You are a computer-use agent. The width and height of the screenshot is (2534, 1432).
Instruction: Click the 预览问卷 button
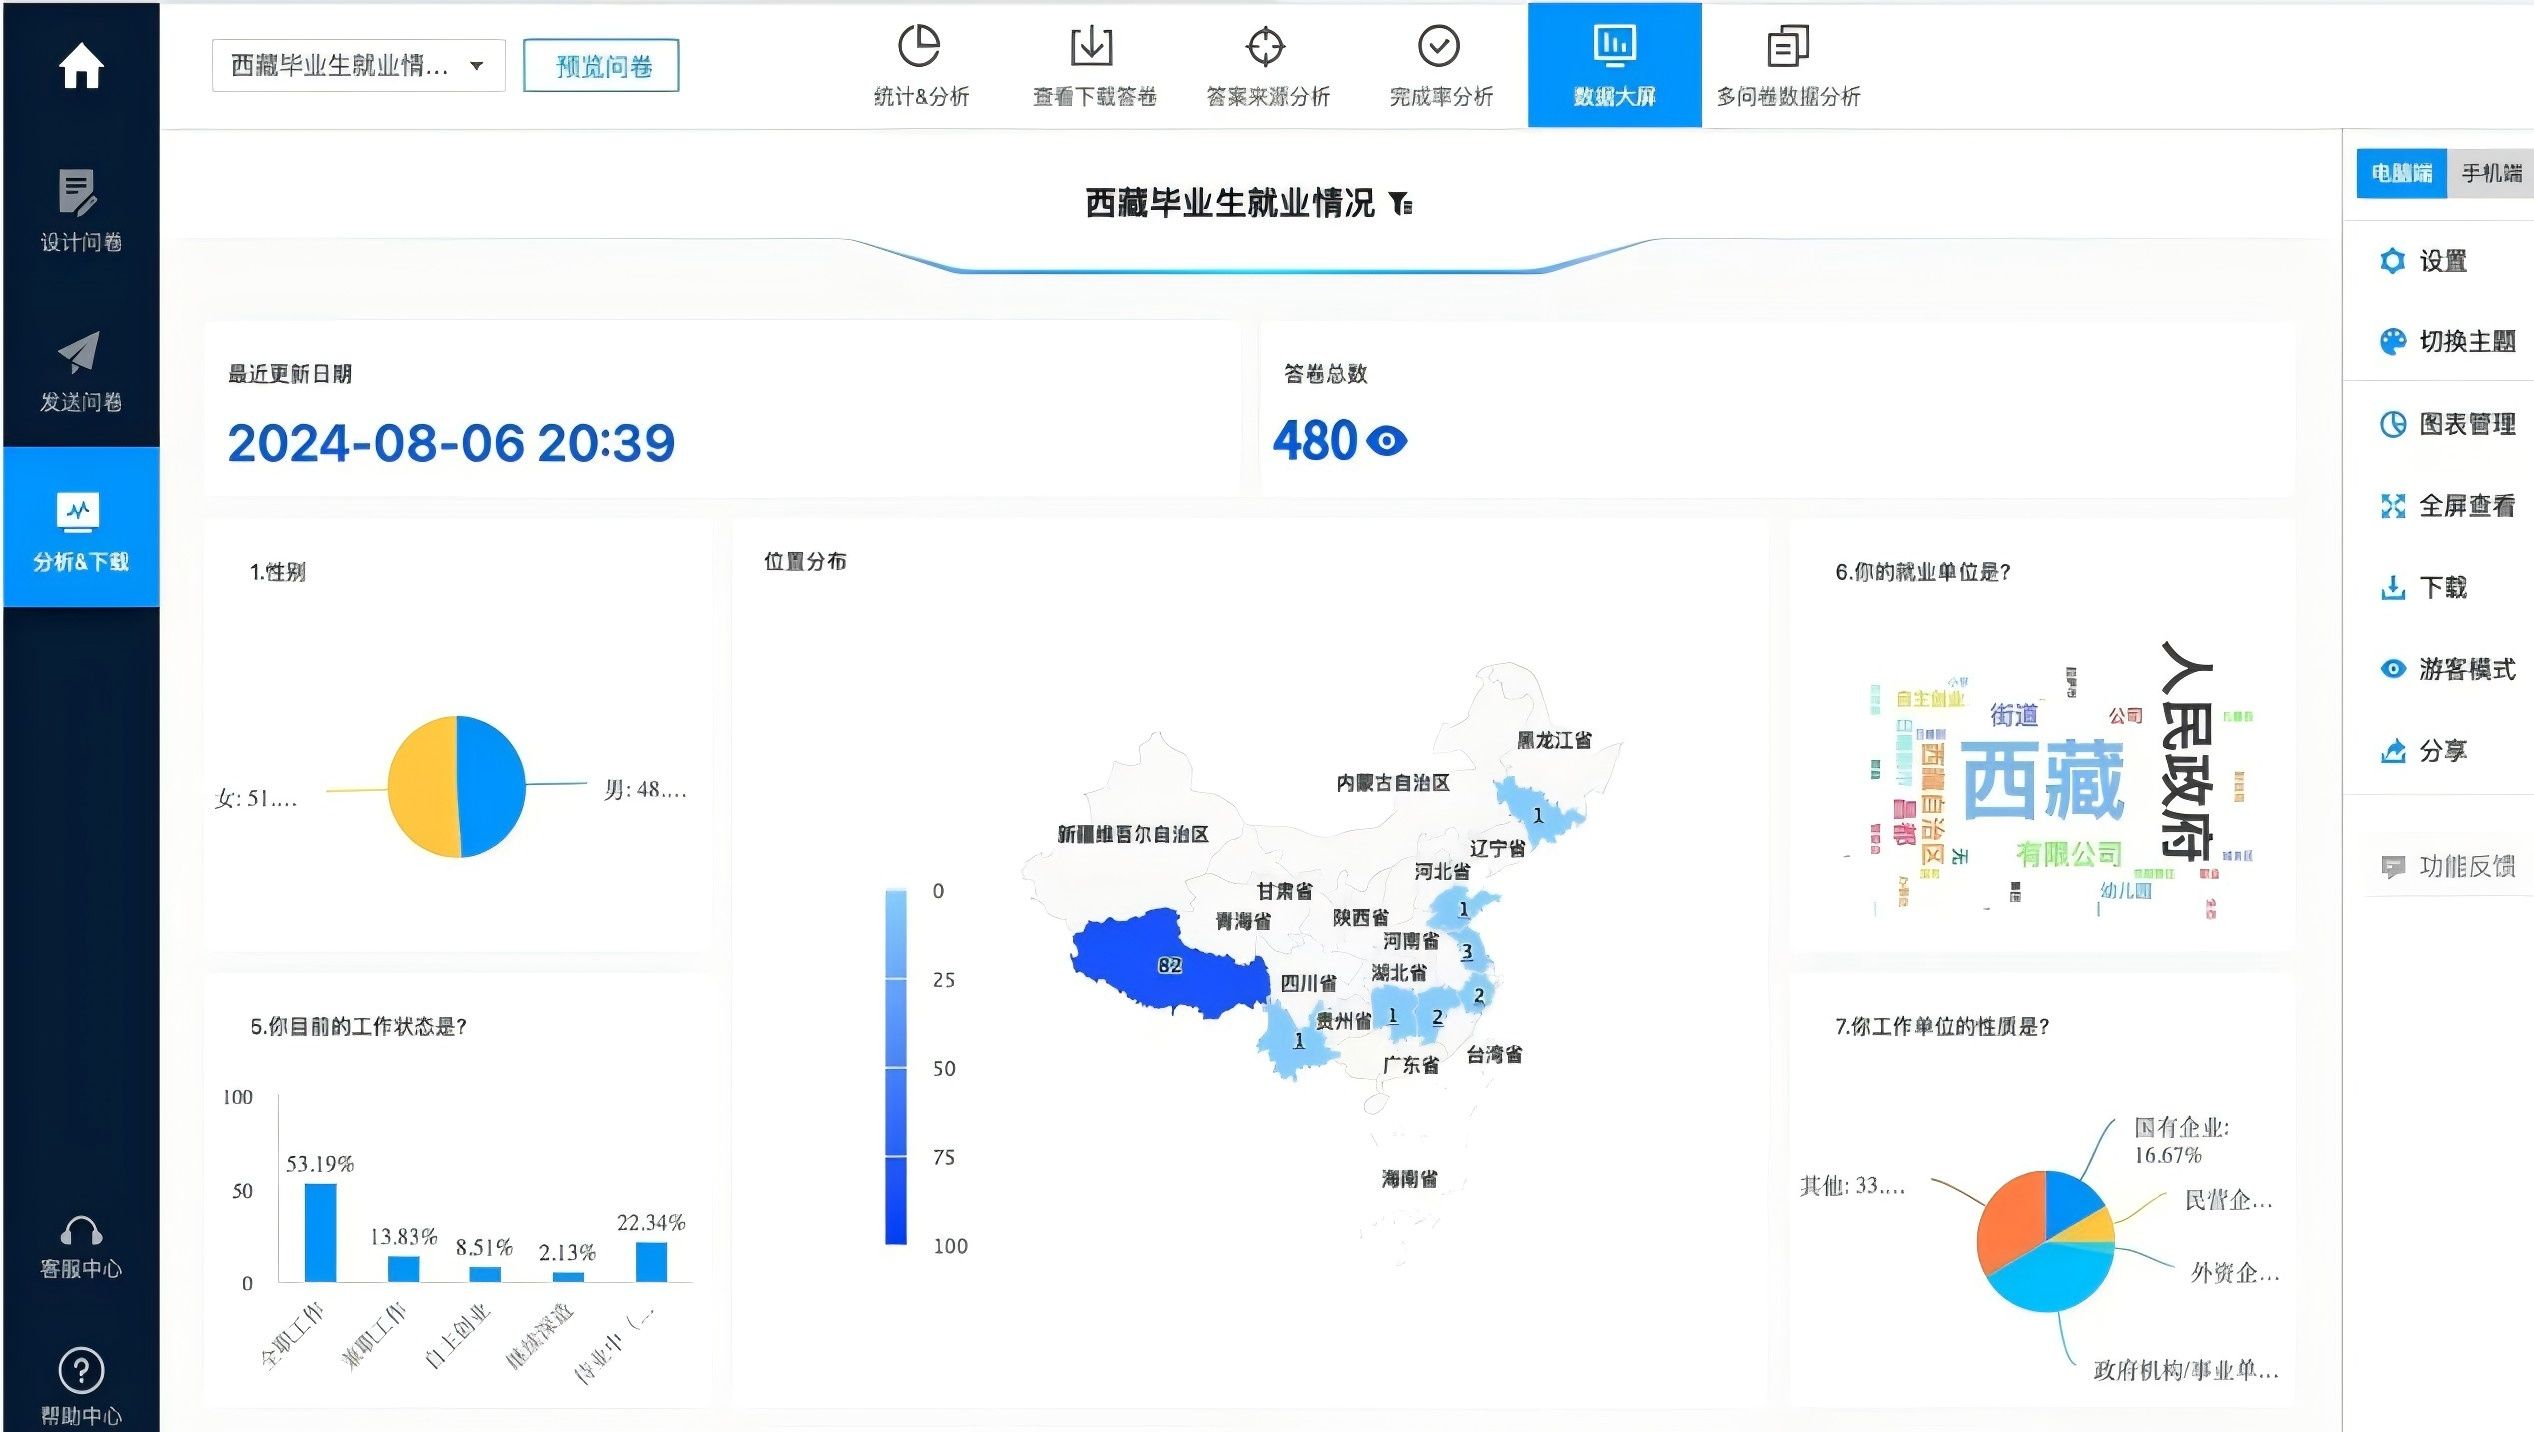(x=601, y=66)
